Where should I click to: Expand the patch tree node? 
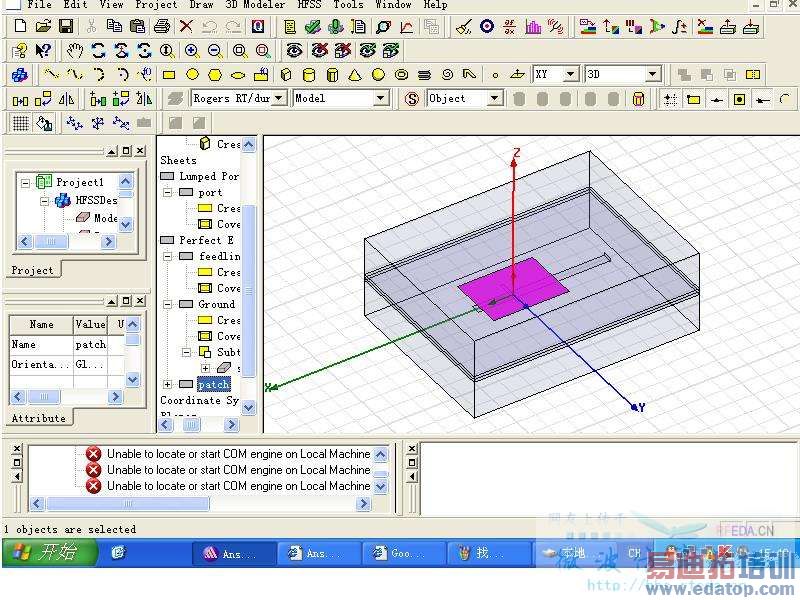167,384
